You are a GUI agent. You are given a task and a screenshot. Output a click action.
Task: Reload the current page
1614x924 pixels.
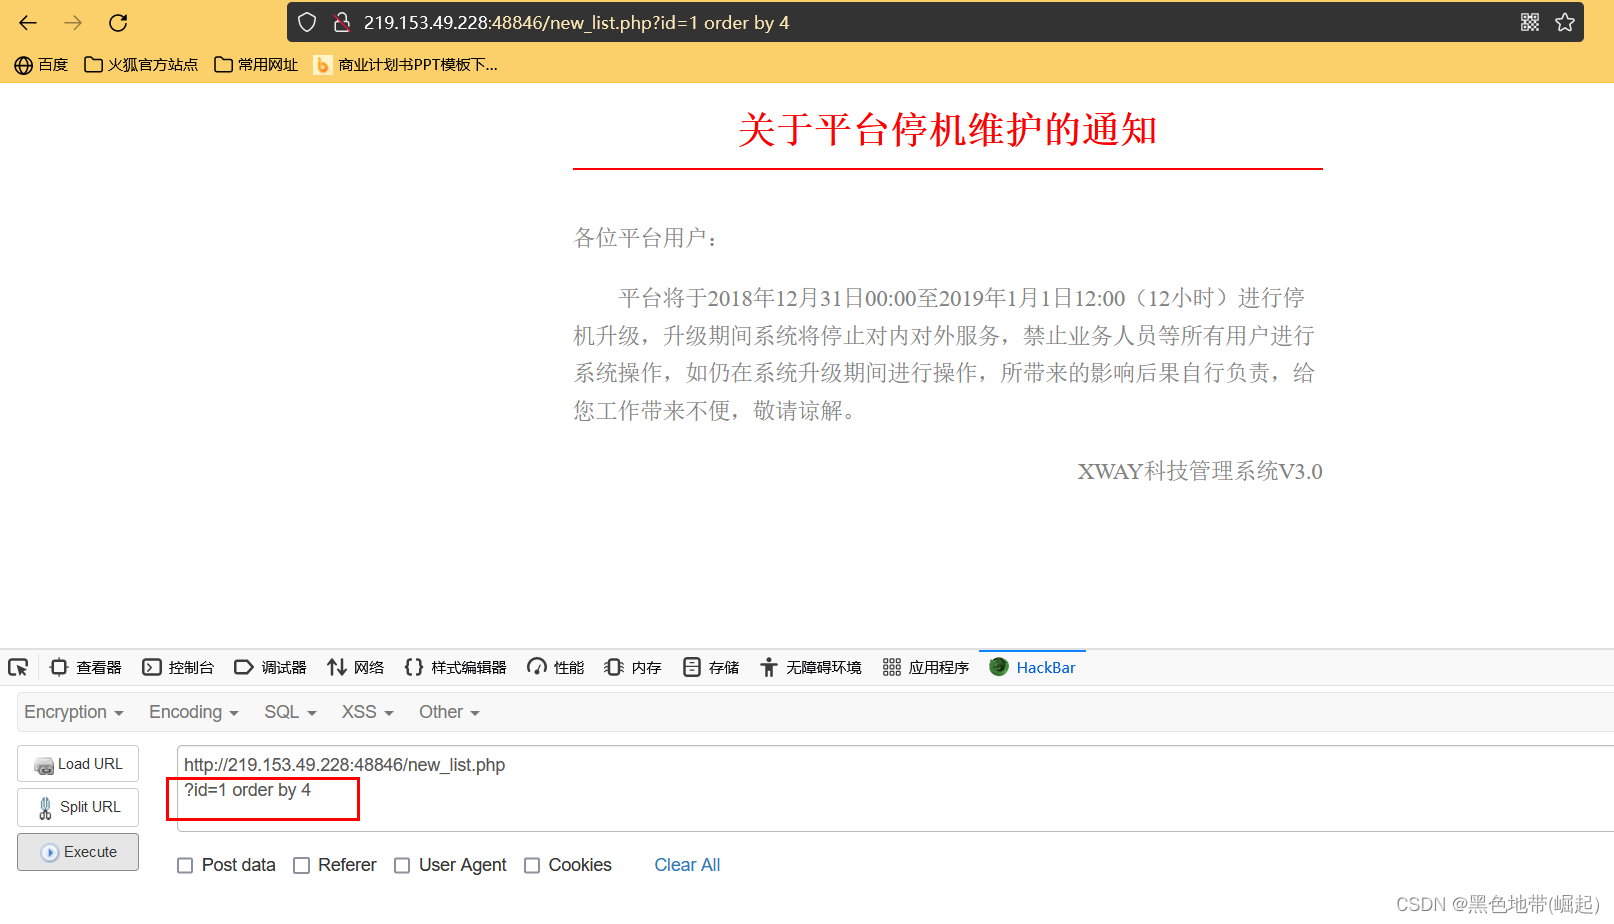point(118,22)
